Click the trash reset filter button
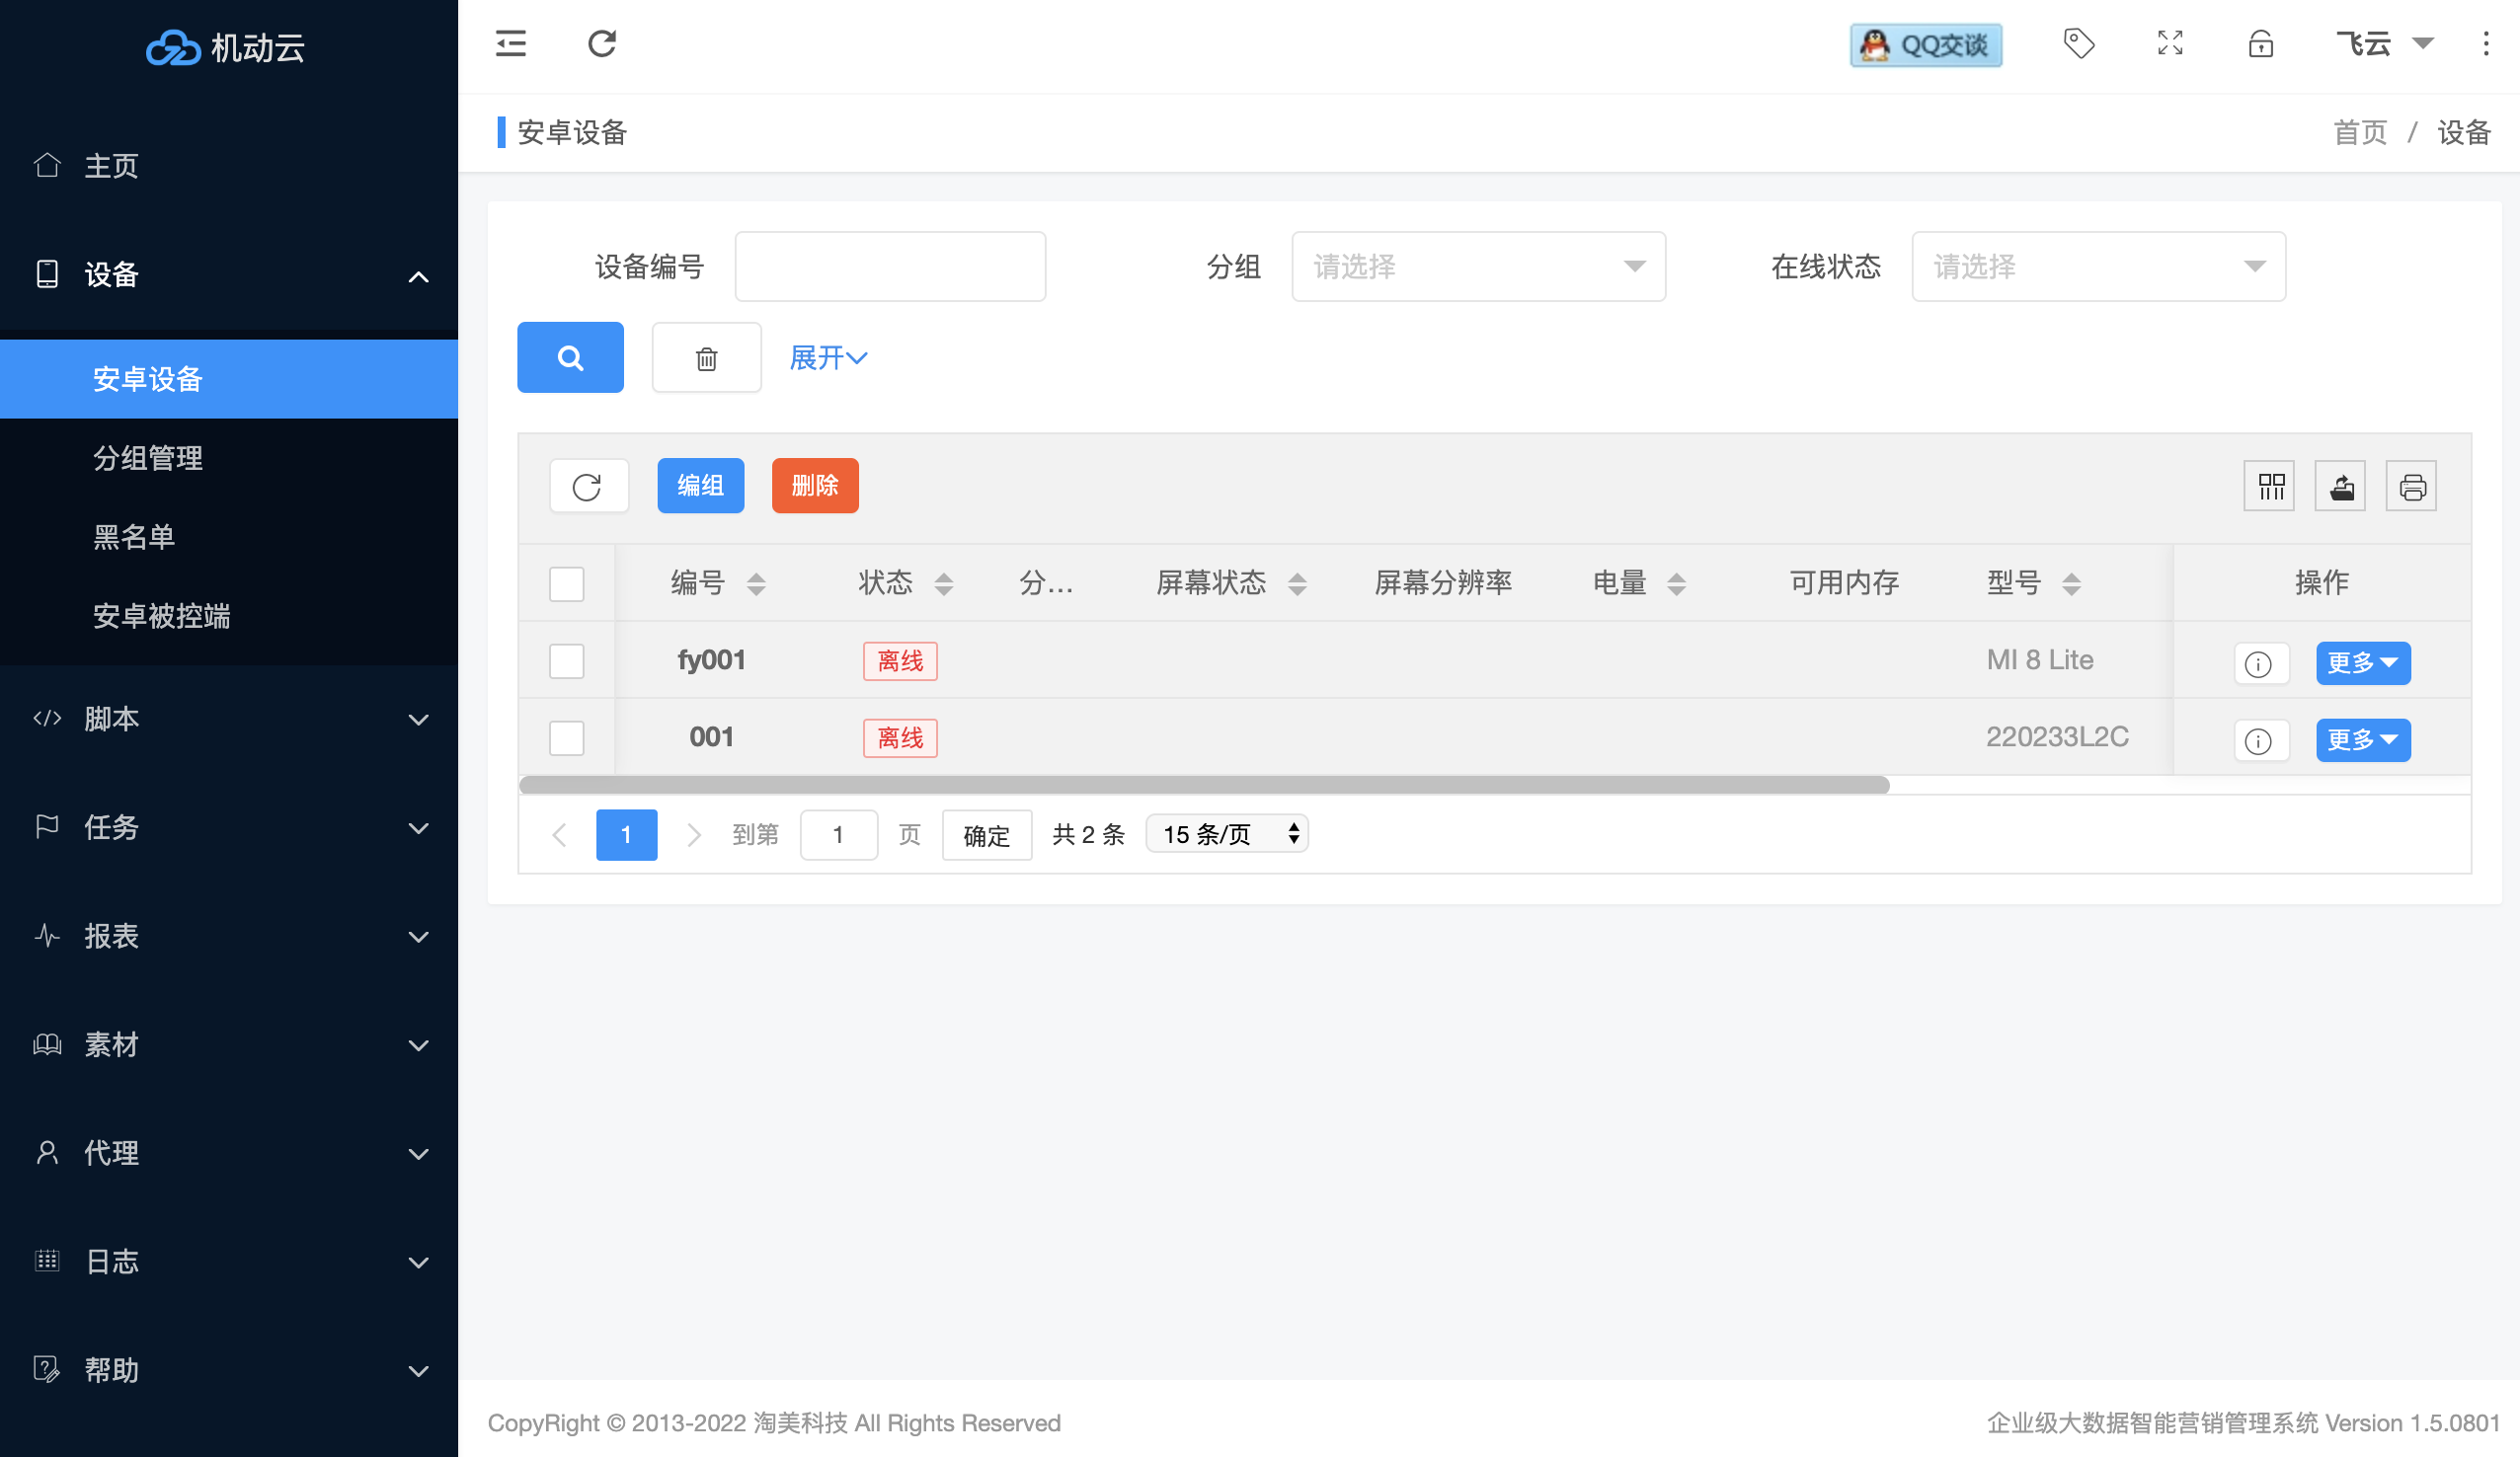The height and width of the screenshot is (1457, 2520). 706,357
